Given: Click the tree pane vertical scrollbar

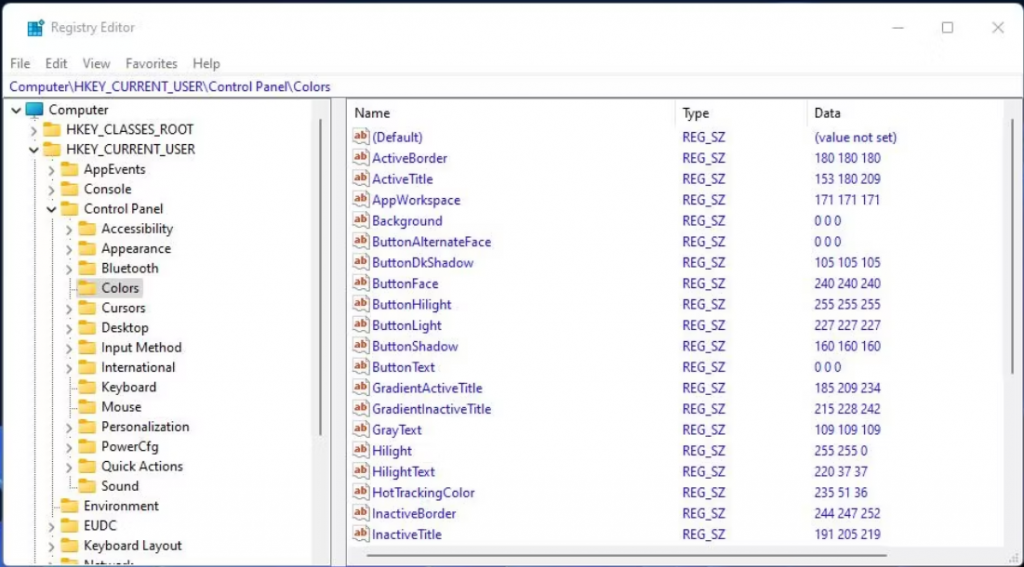Looking at the screenshot, I should (x=320, y=277).
